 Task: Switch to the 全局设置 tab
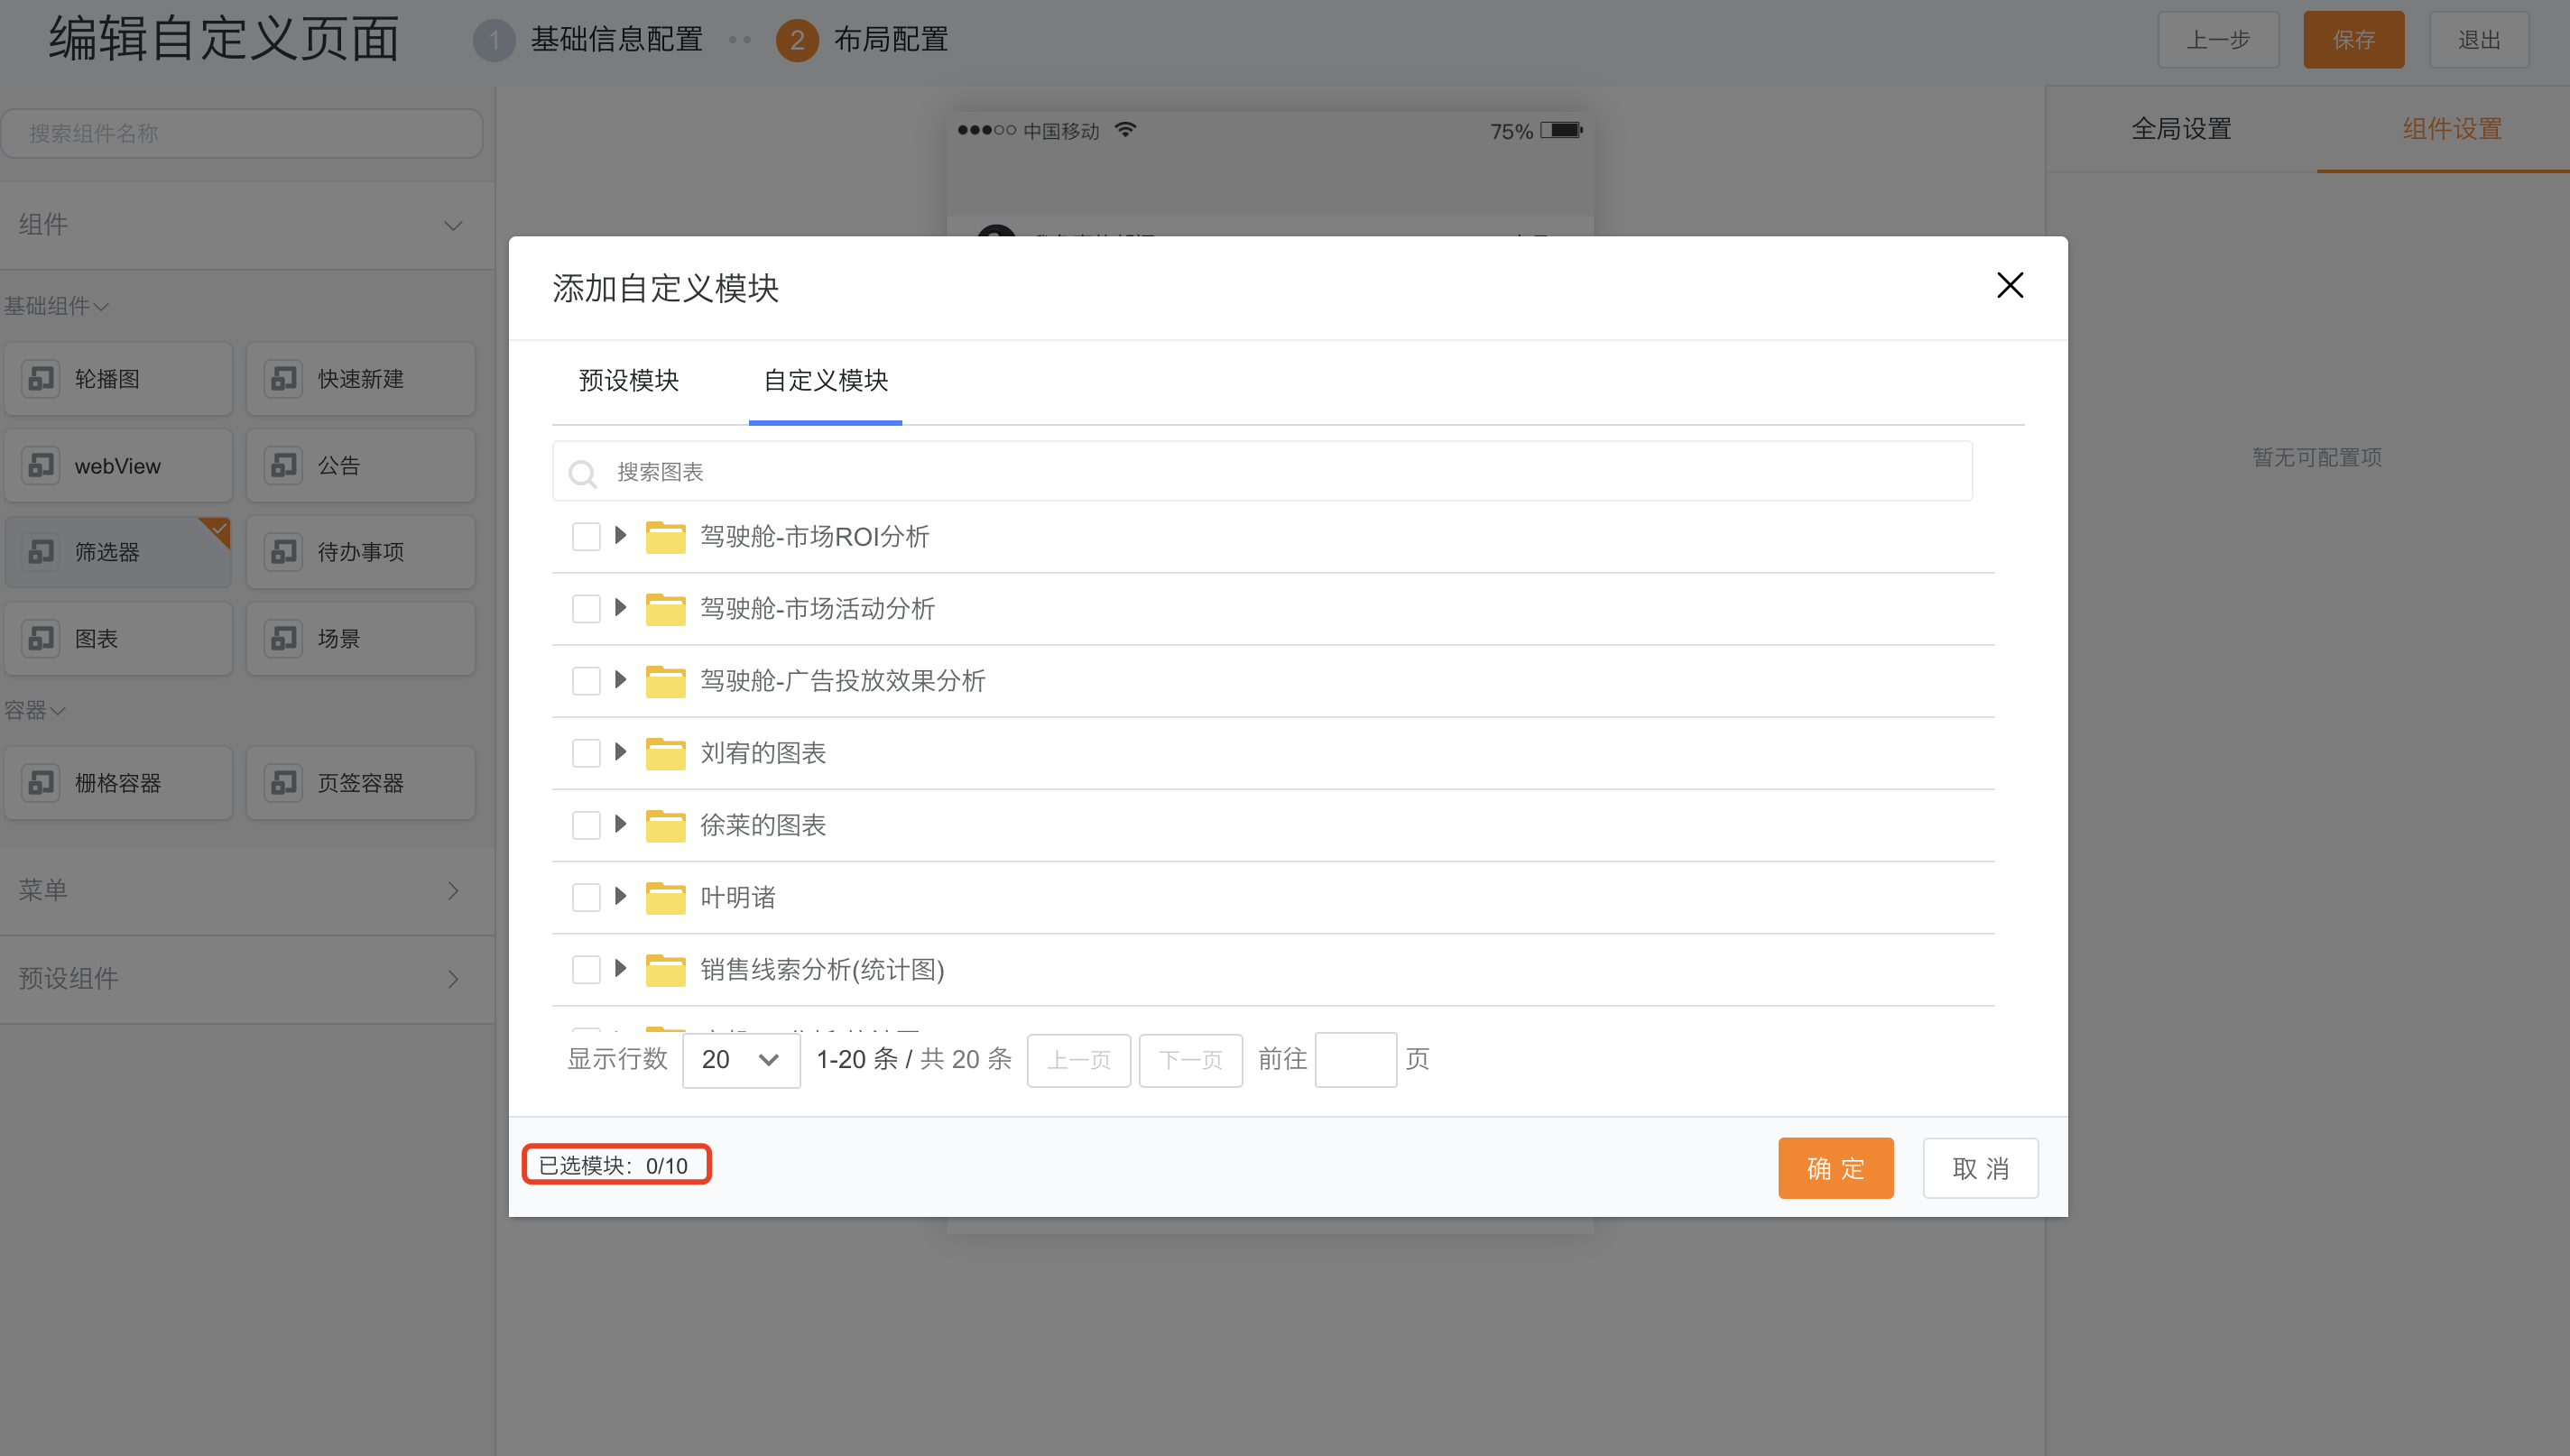click(x=2181, y=129)
